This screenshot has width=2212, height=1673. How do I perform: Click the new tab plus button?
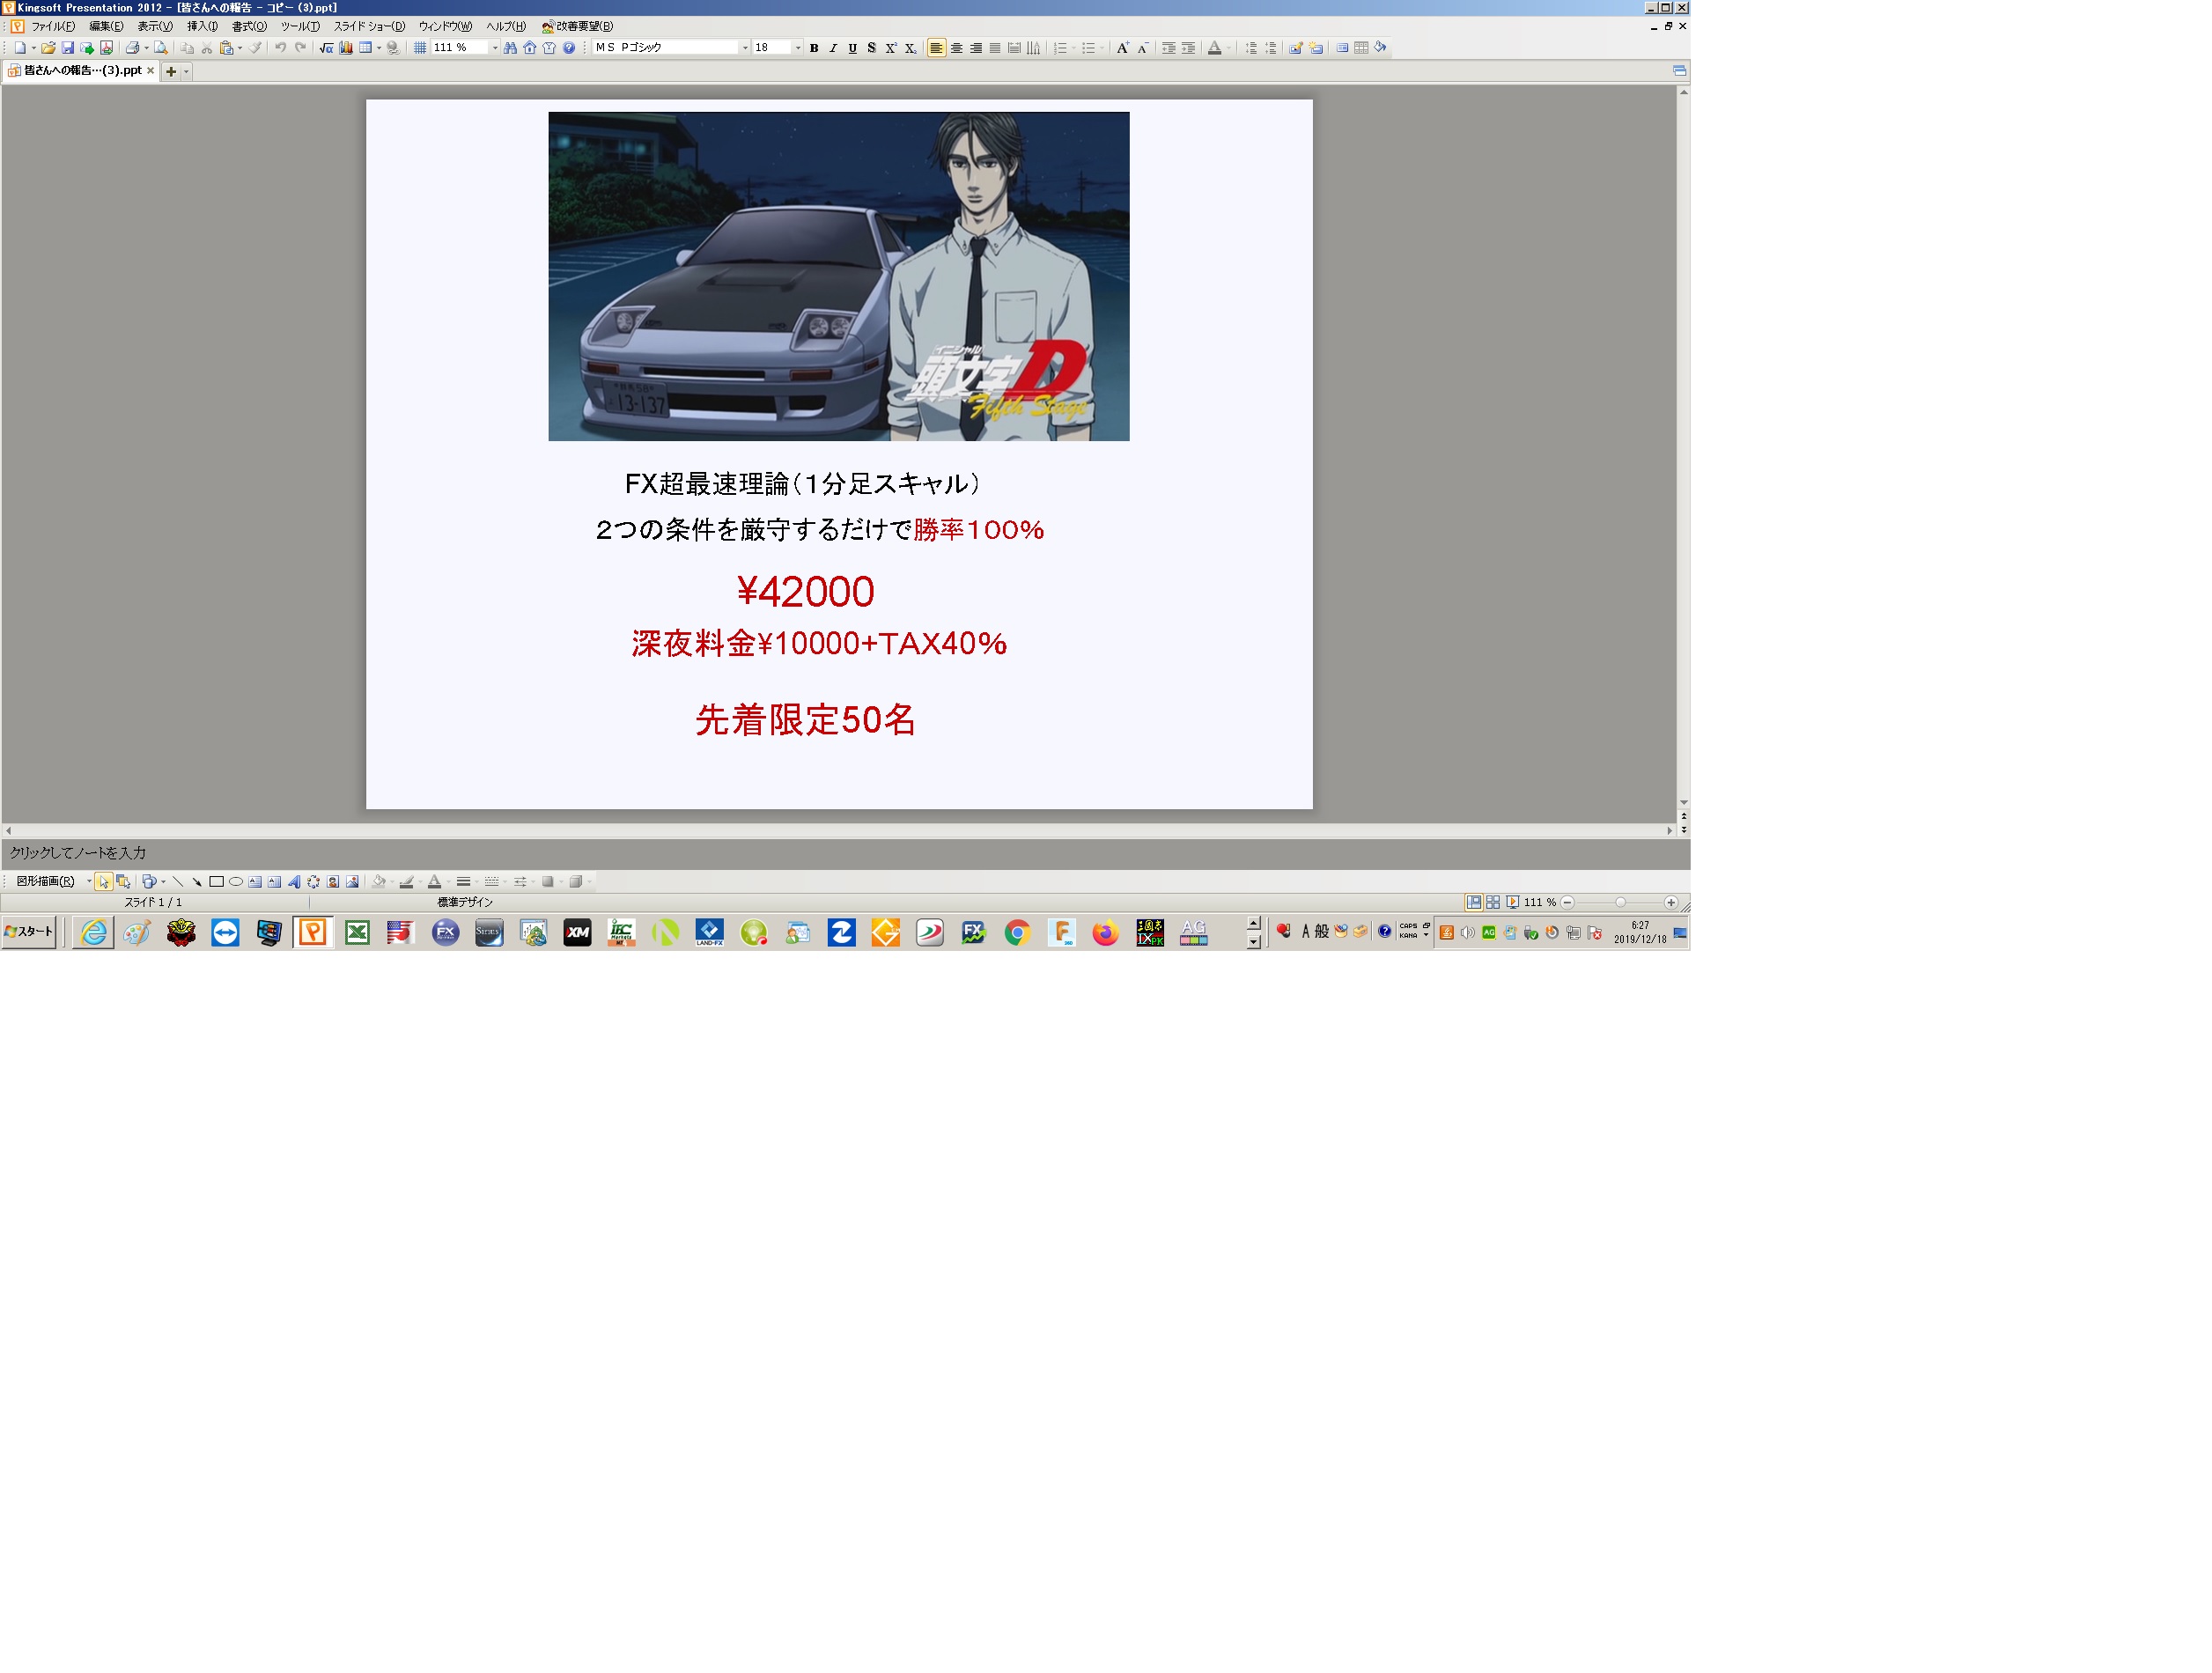tap(171, 71)
